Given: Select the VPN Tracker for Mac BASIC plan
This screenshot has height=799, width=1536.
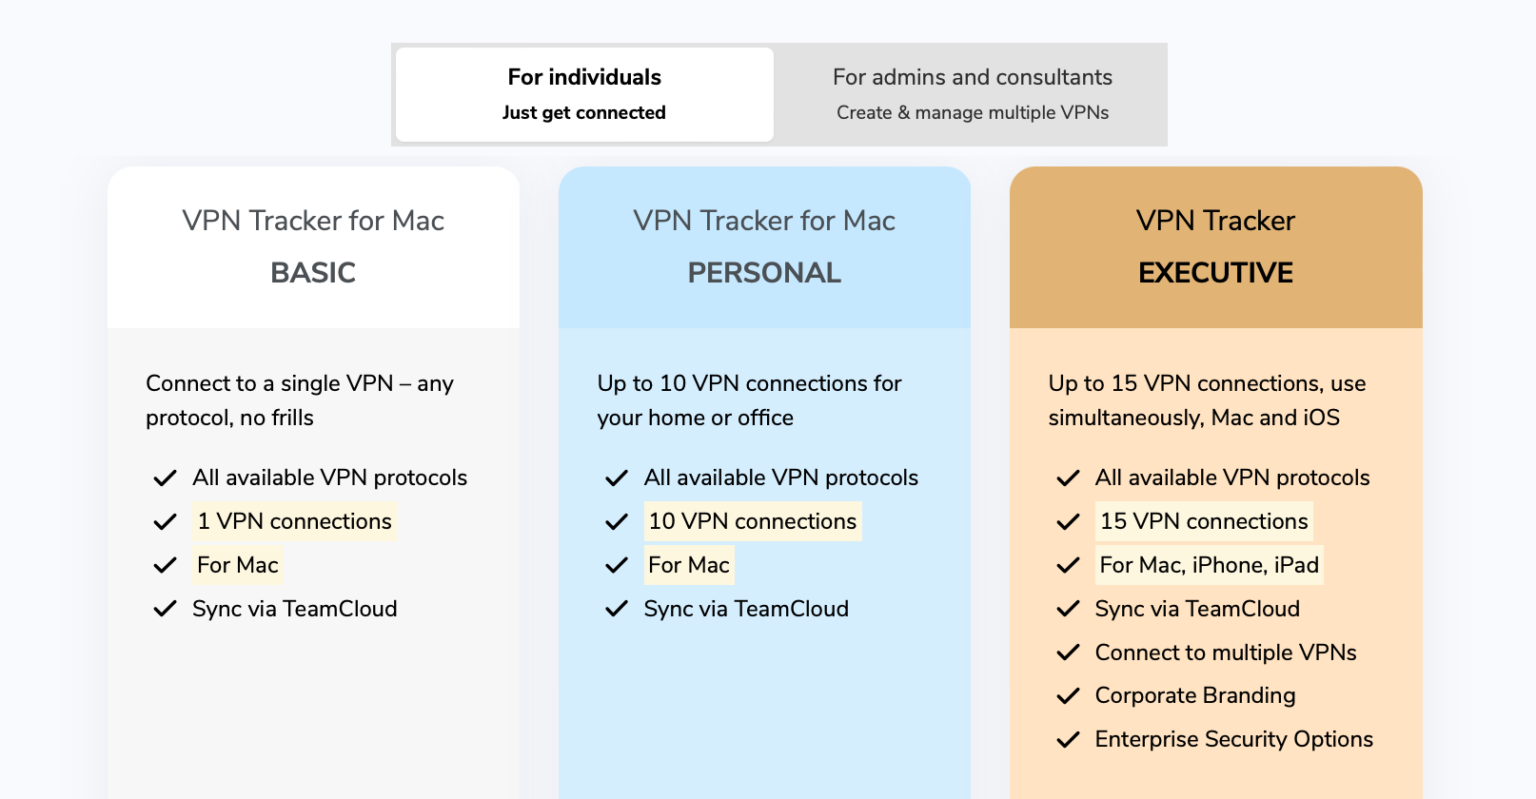Looking at the screenshot, I should pos(313,247).
